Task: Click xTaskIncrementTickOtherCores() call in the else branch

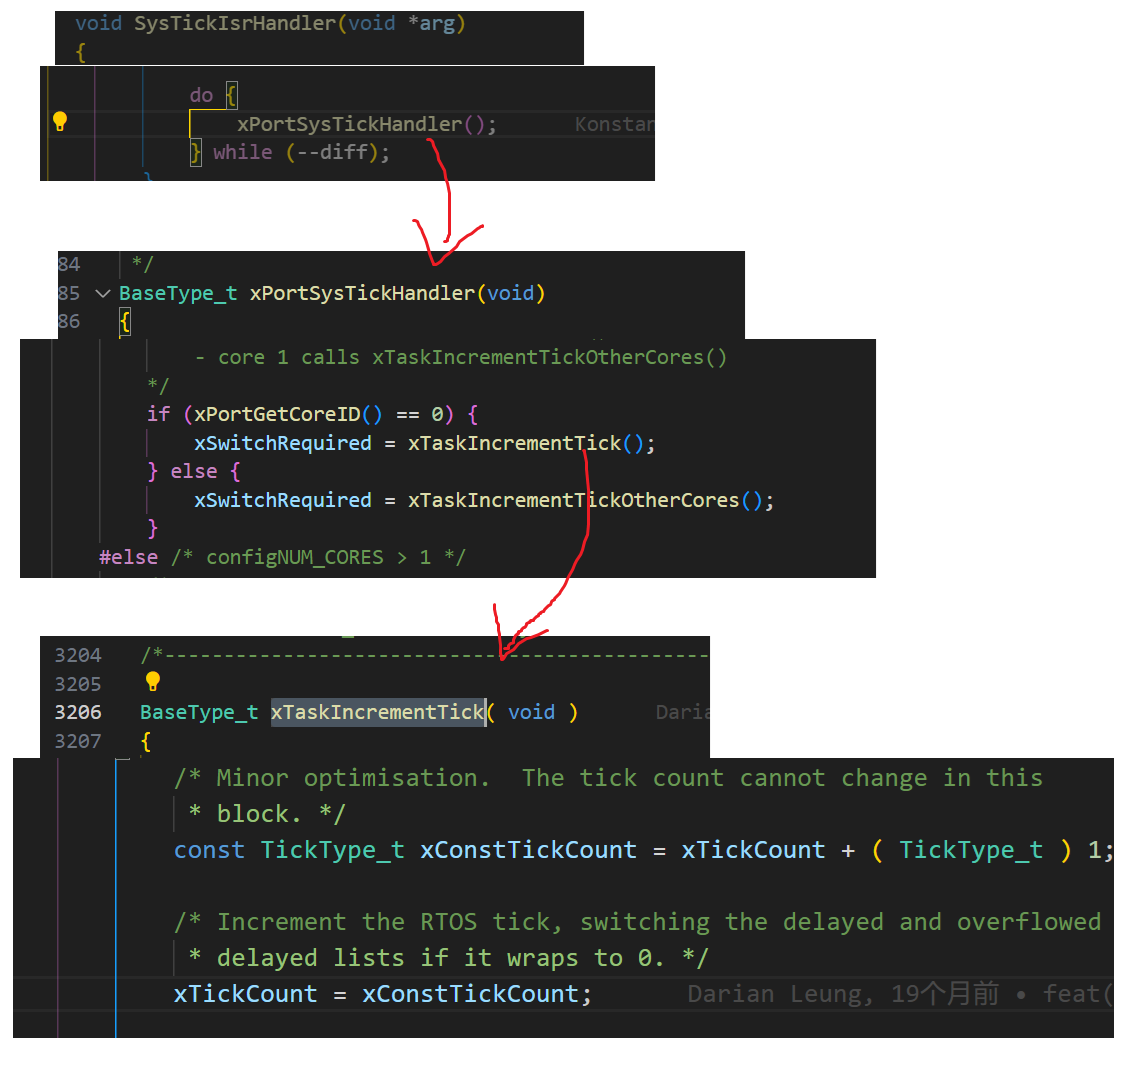Action: 591,500
